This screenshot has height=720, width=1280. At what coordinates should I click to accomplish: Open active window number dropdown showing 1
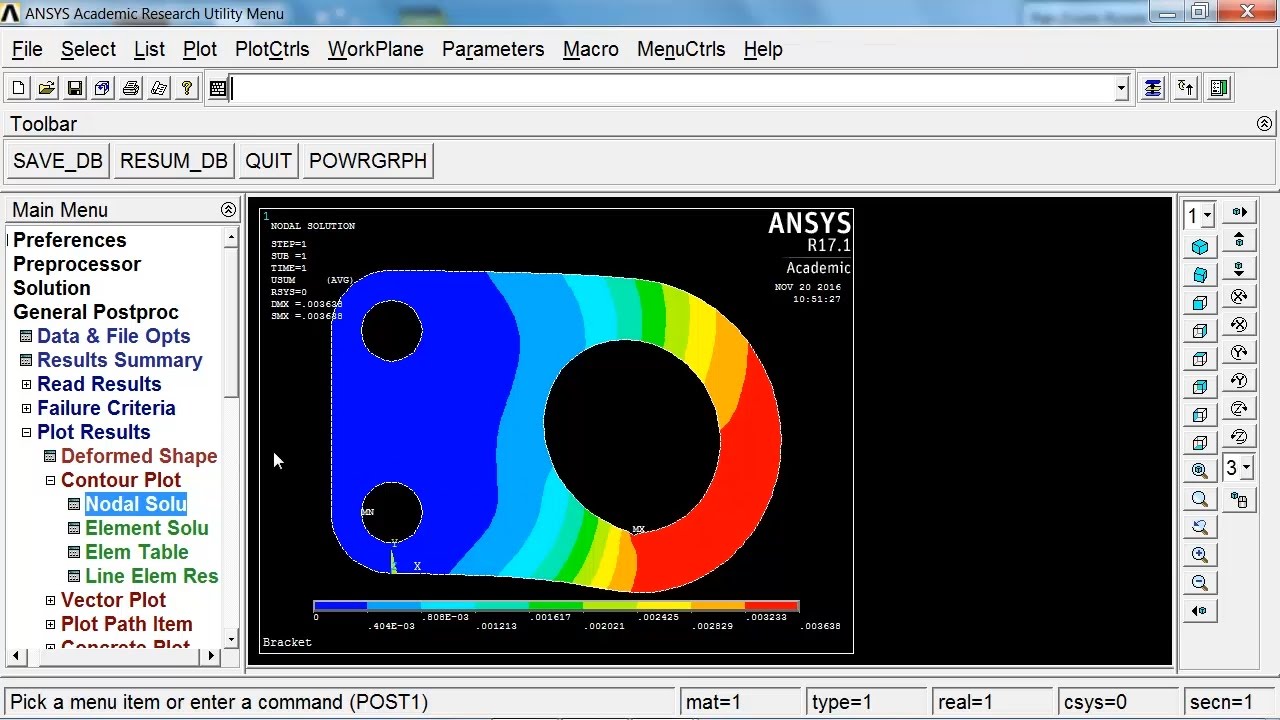point(1208,216)
